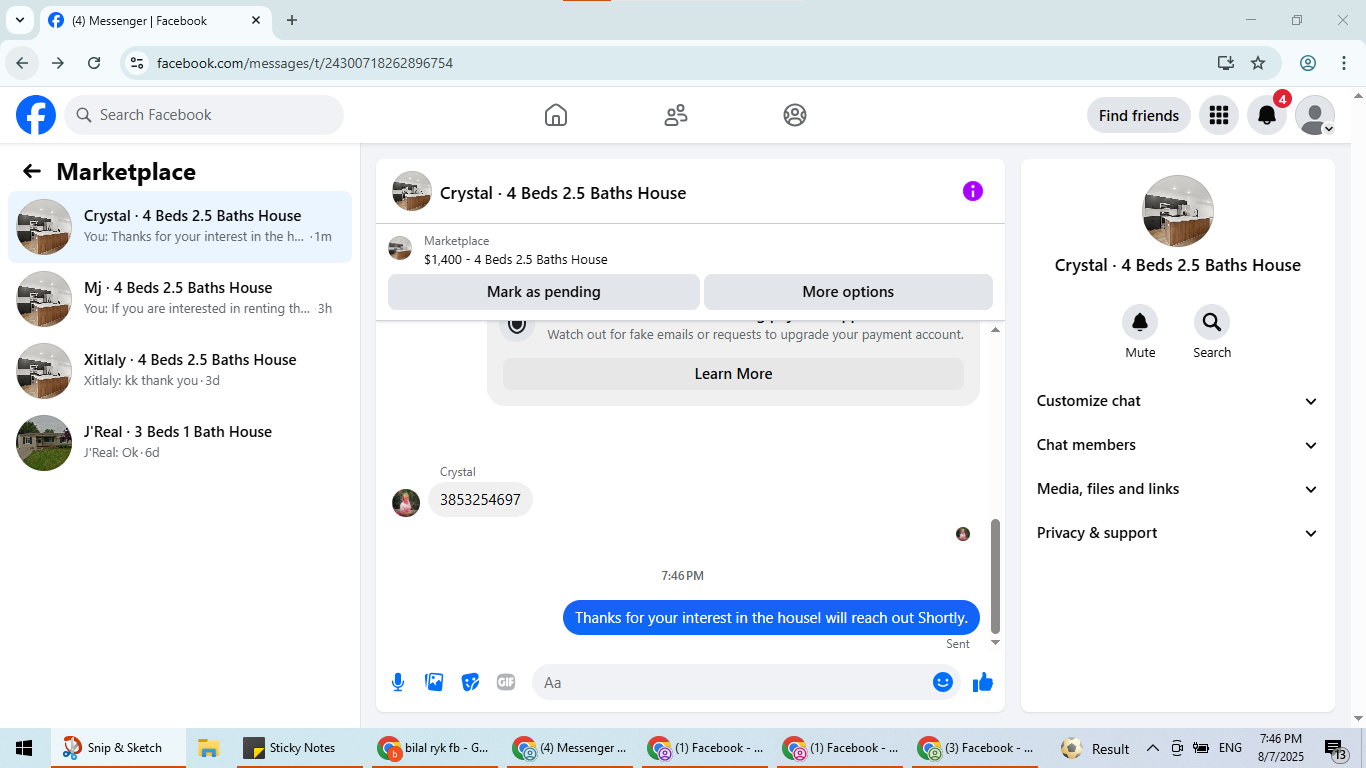The height and width of the screenshot is (768, 1366).
Task: Open the new tab plus button
Action: [292, 20]
